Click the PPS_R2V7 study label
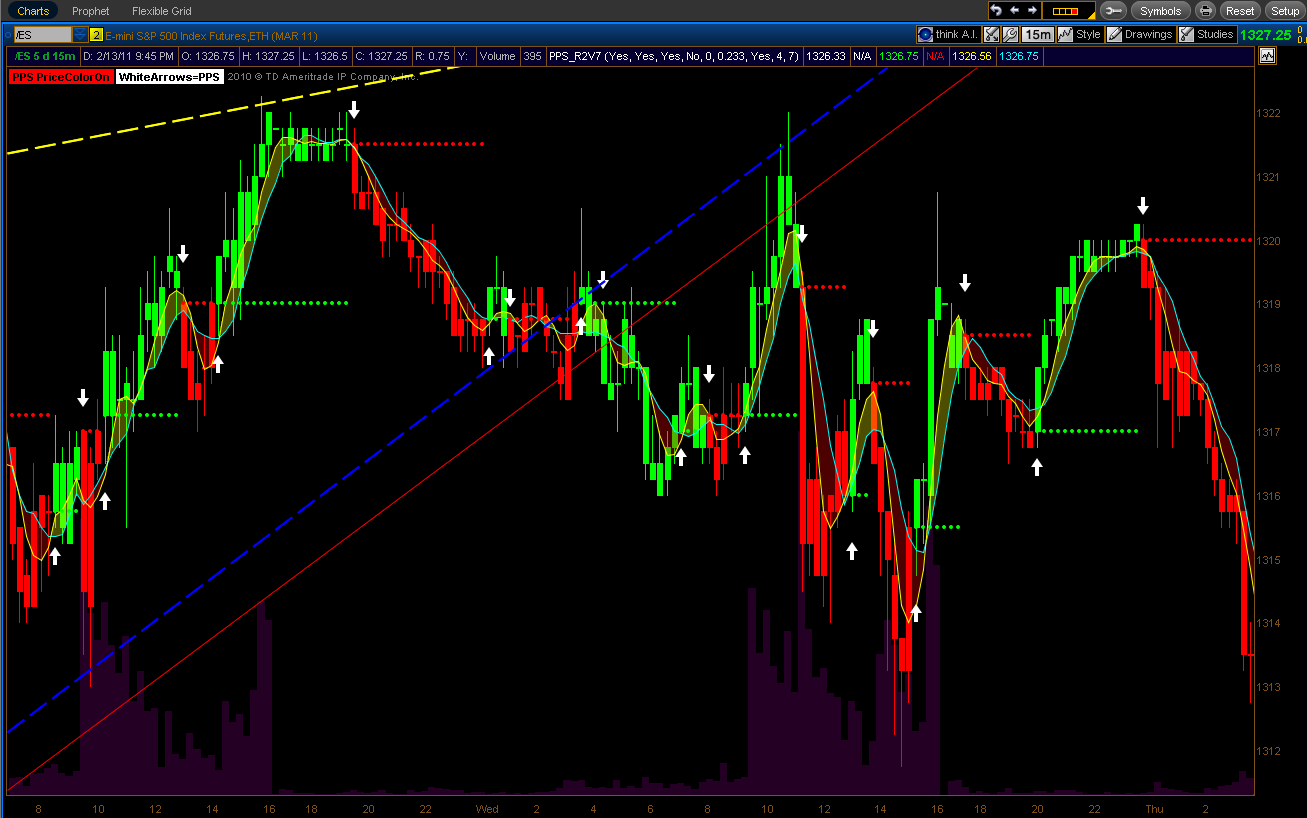Screen dimensions: 1307x818 [x=674, y=57]
